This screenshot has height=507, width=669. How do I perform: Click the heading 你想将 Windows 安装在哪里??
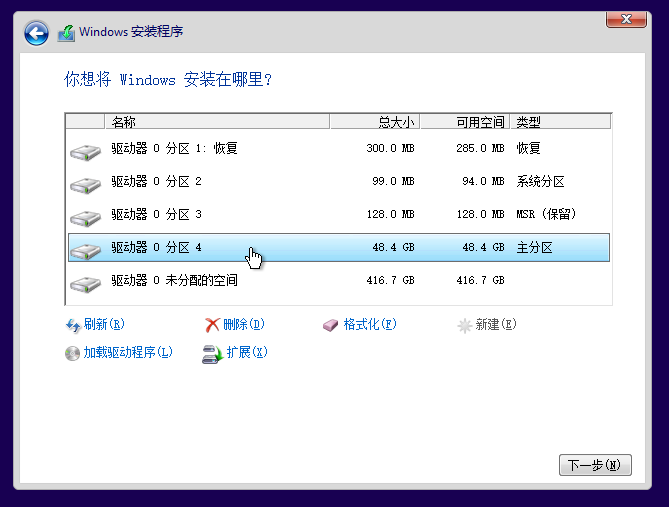coord(168,79)
